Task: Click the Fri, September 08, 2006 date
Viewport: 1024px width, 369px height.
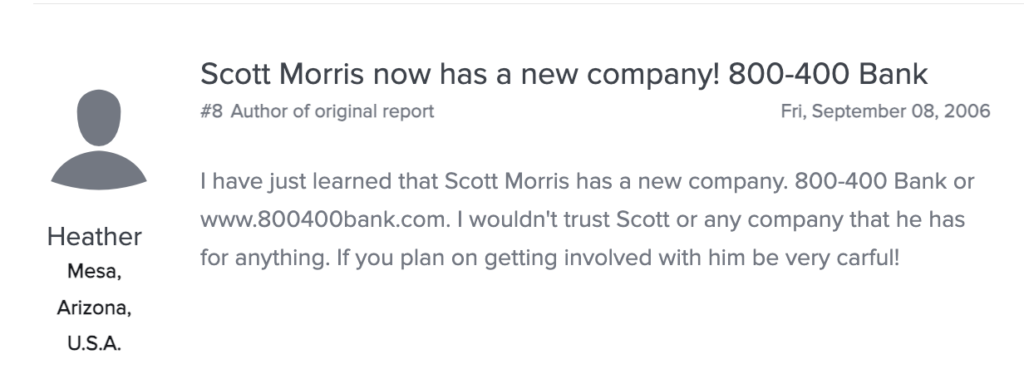Action: (x=886, y=111)
